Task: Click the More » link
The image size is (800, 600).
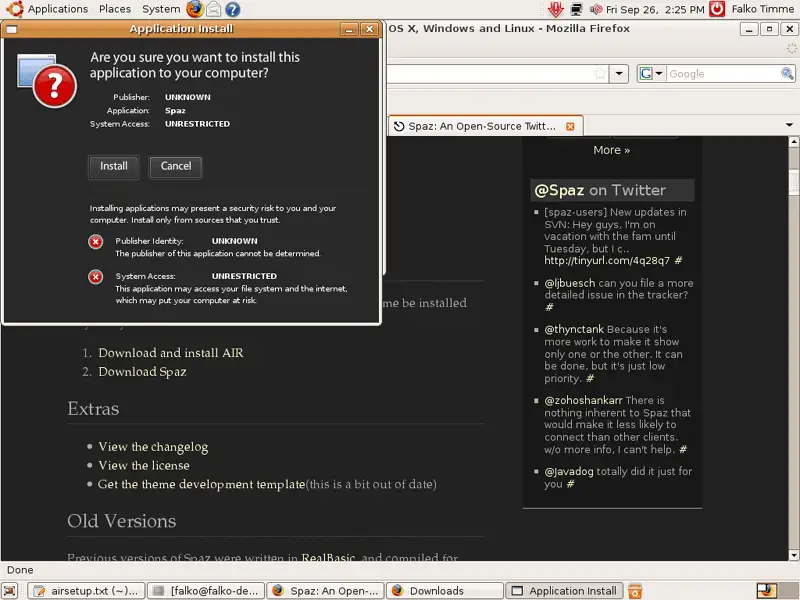Action: pos(611,150)
